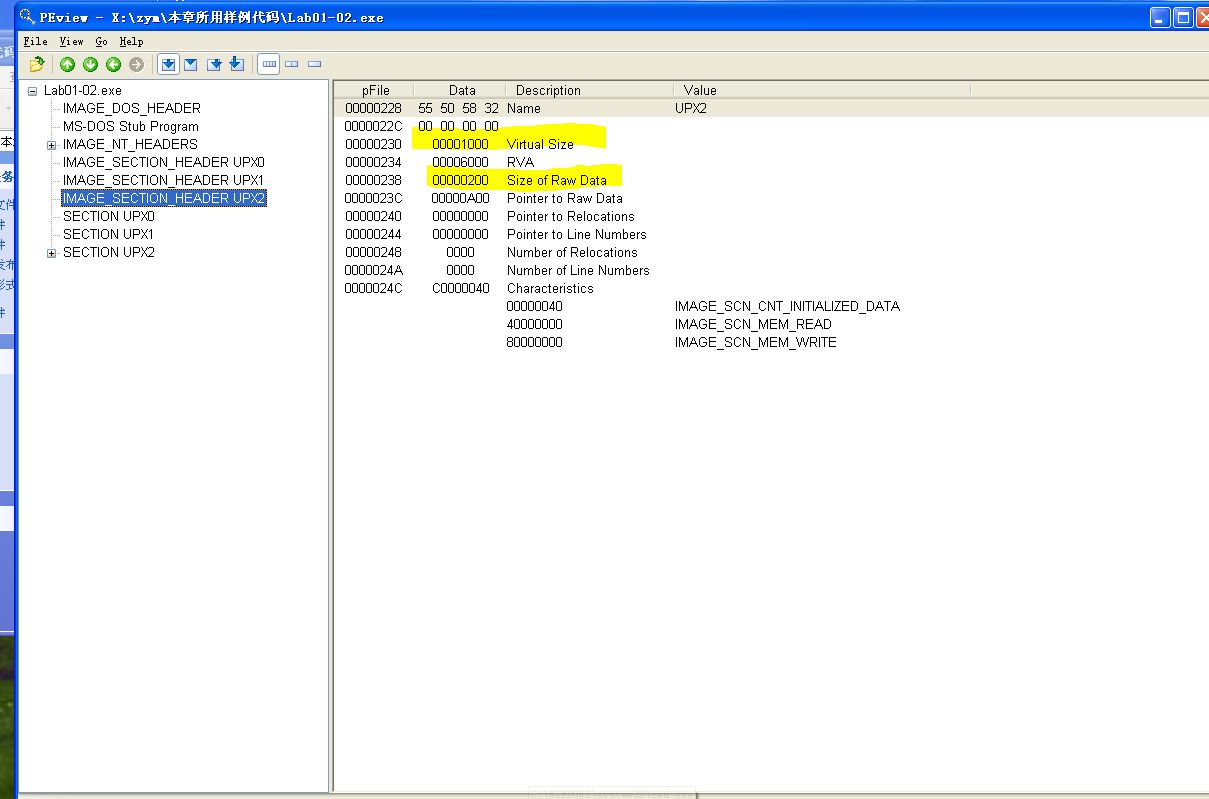Image resolution: width=1209 pixels, height=799 pixels.
Task: Select SECTION UPX0 in the tree
Action: 108,216
